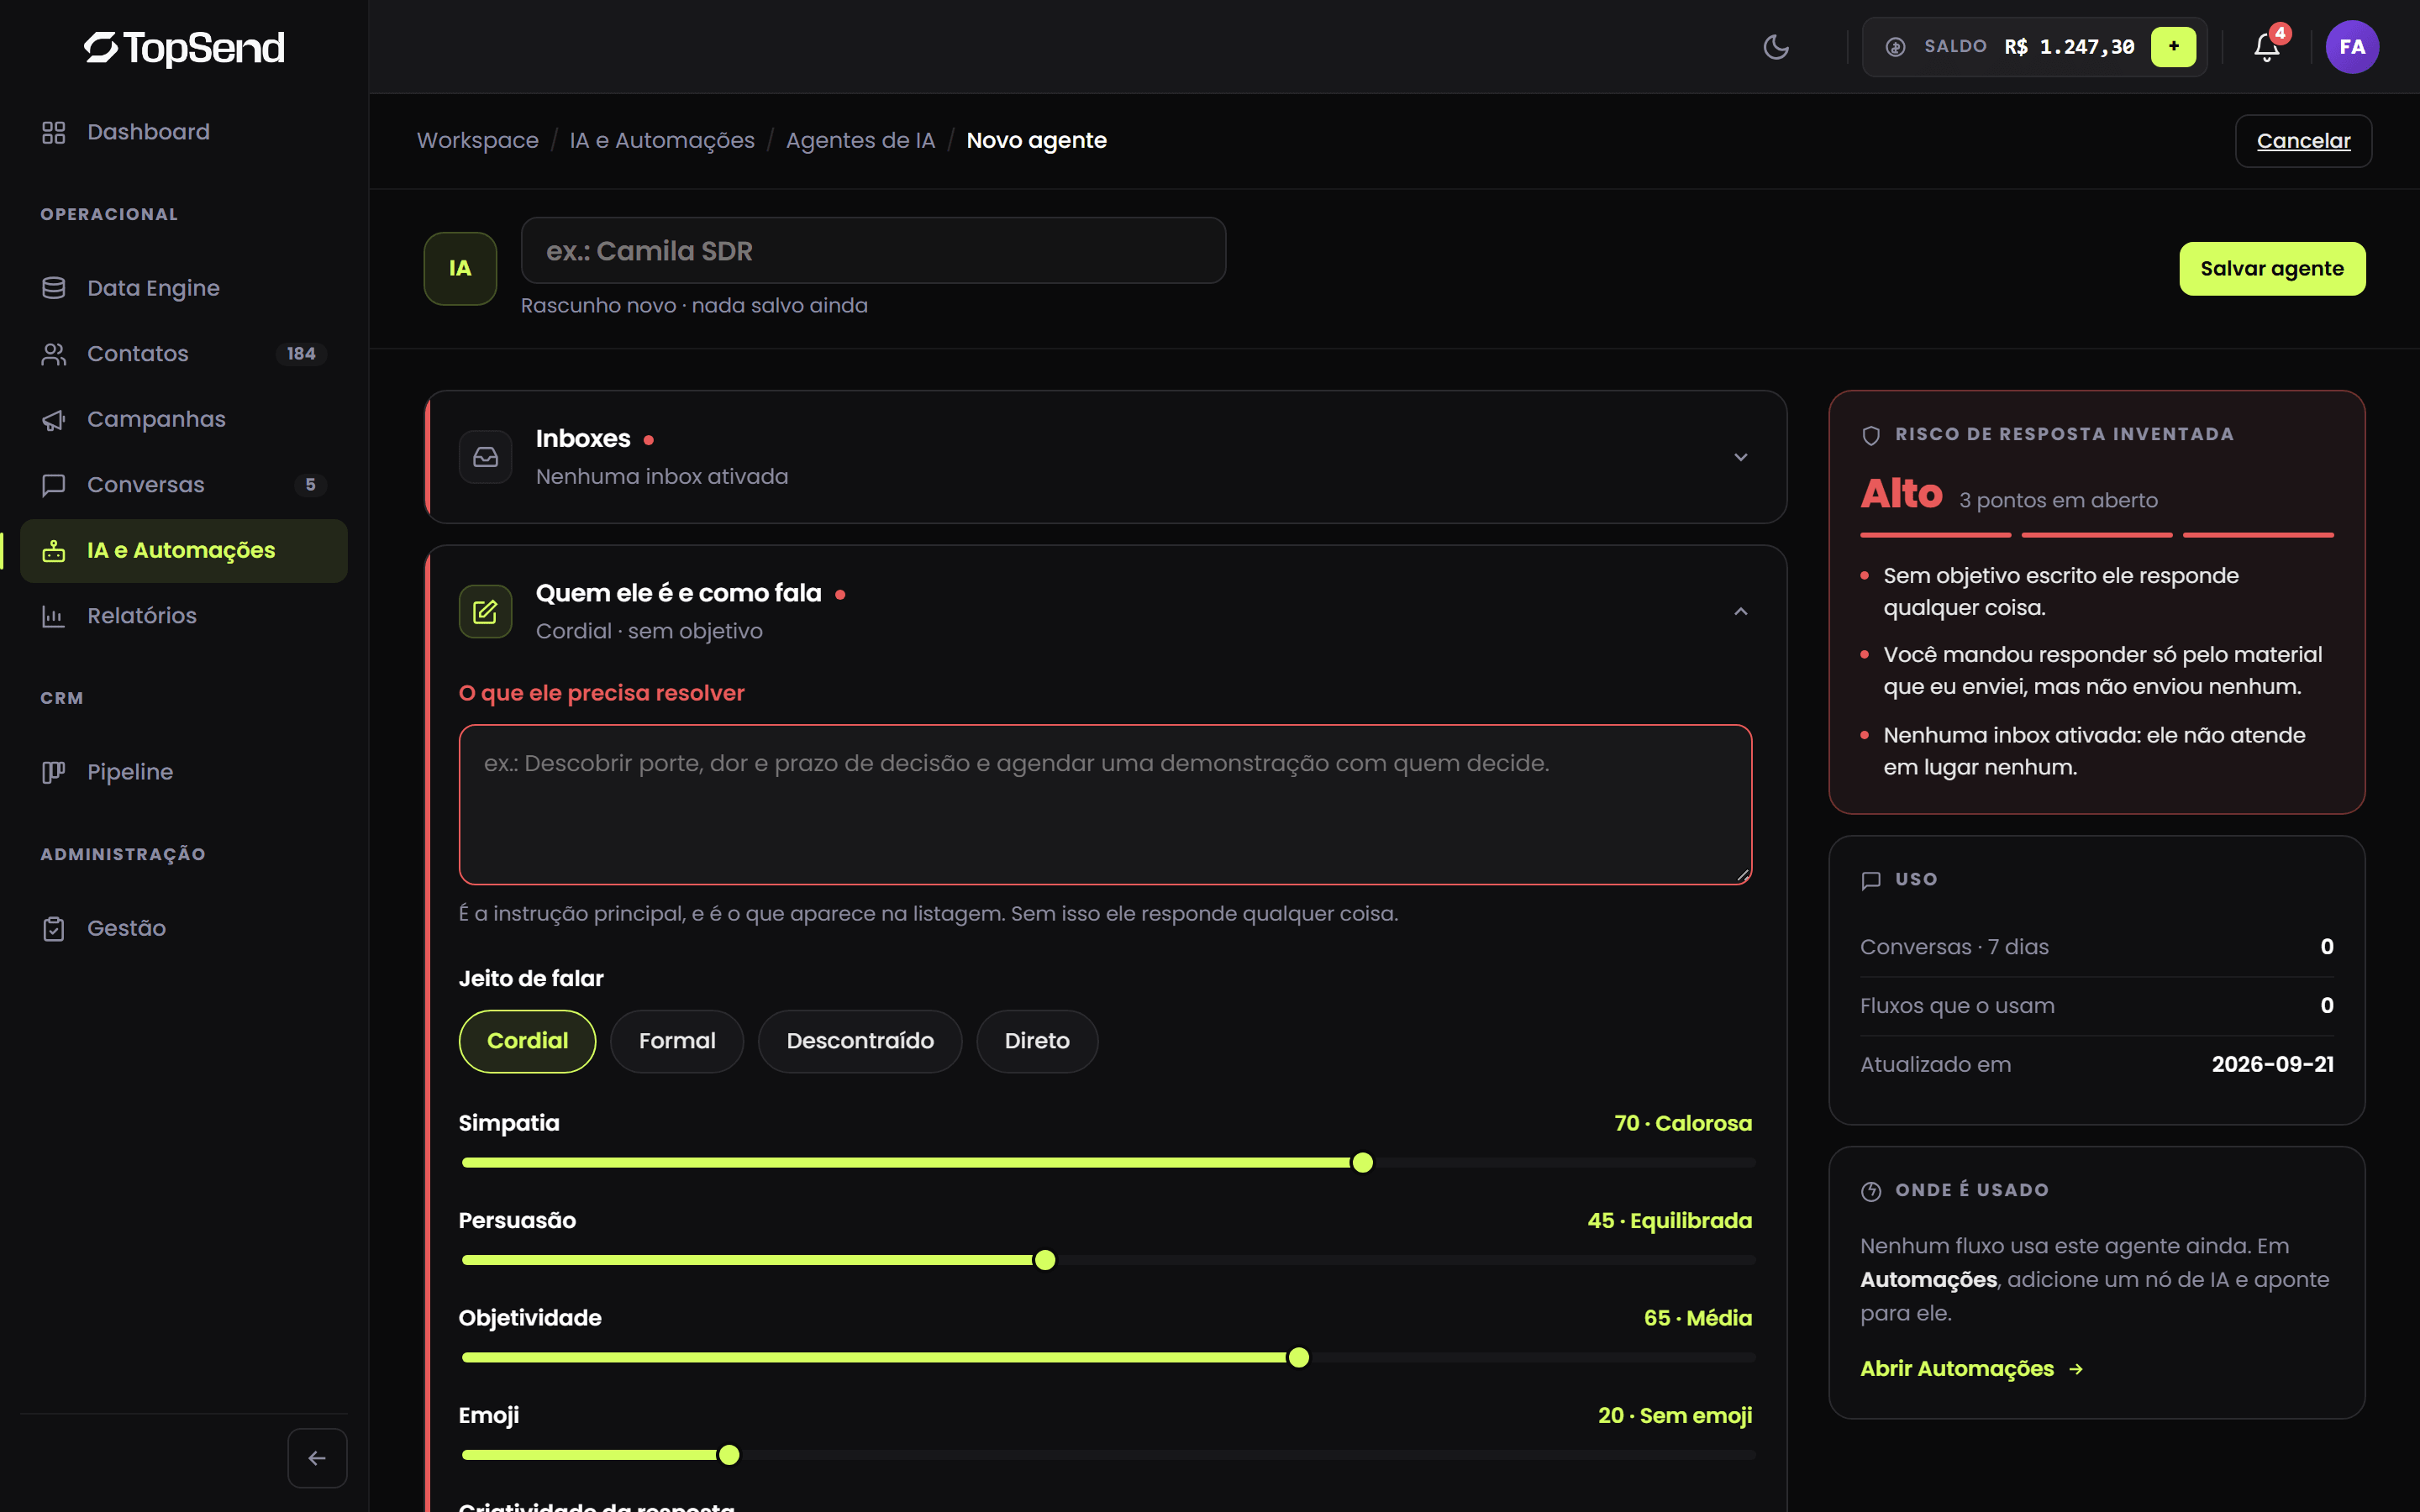Click the Onde é usado header icon

1871,1191
